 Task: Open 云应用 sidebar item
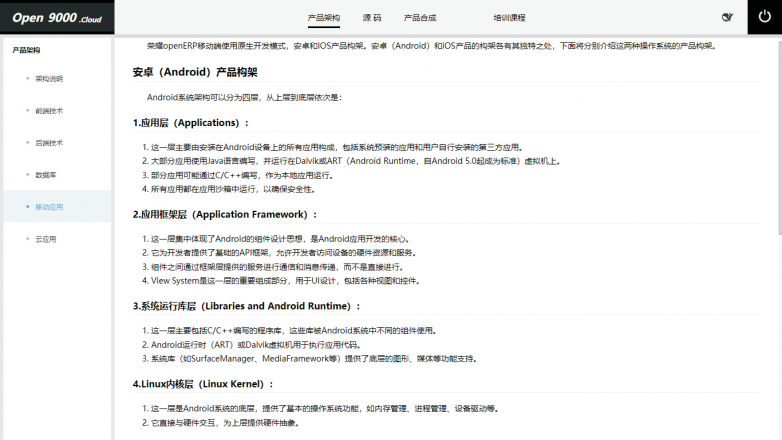click(x=46, y=239)
